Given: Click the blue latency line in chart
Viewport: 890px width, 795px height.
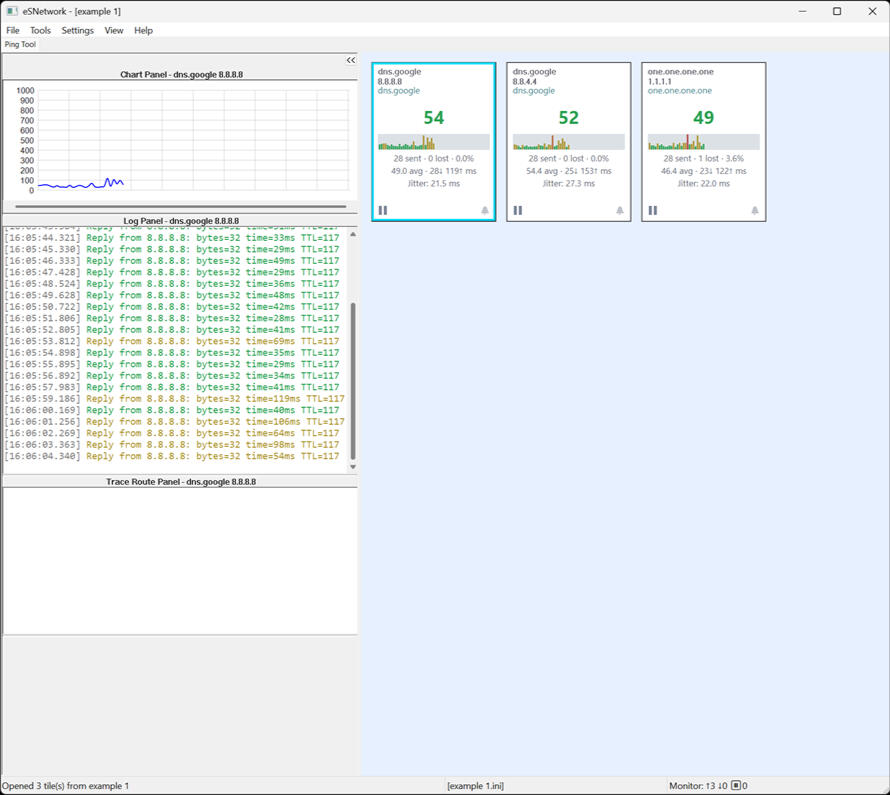Looking at the screenshot, I should [x=81, y=184].
